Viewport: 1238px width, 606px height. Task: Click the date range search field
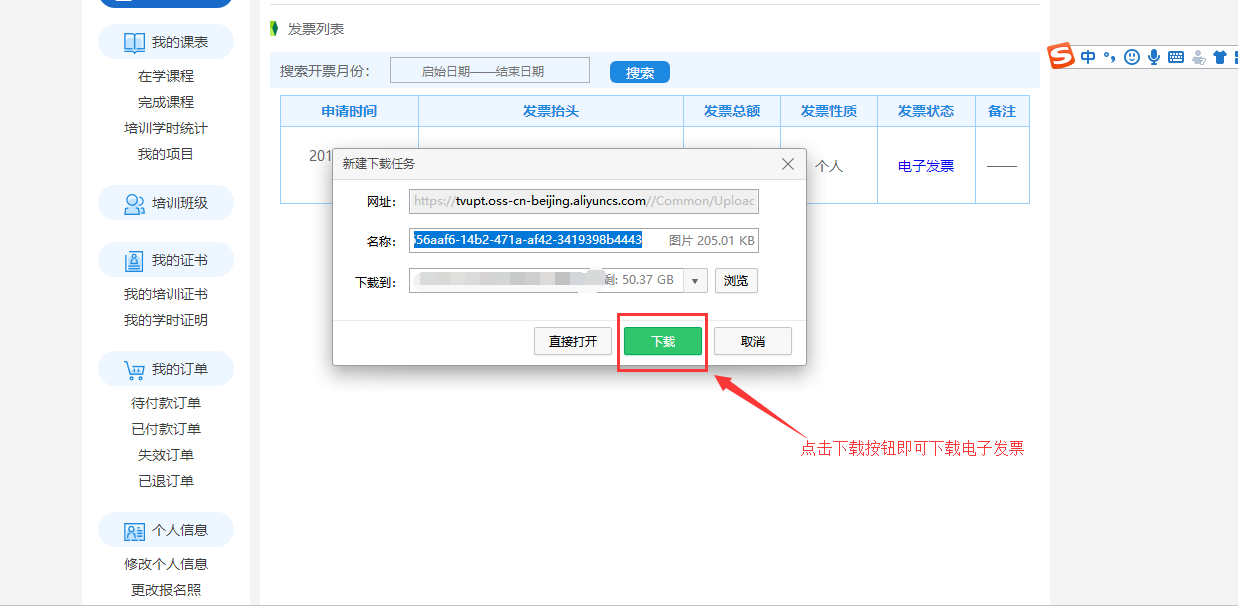coord(489,71)
